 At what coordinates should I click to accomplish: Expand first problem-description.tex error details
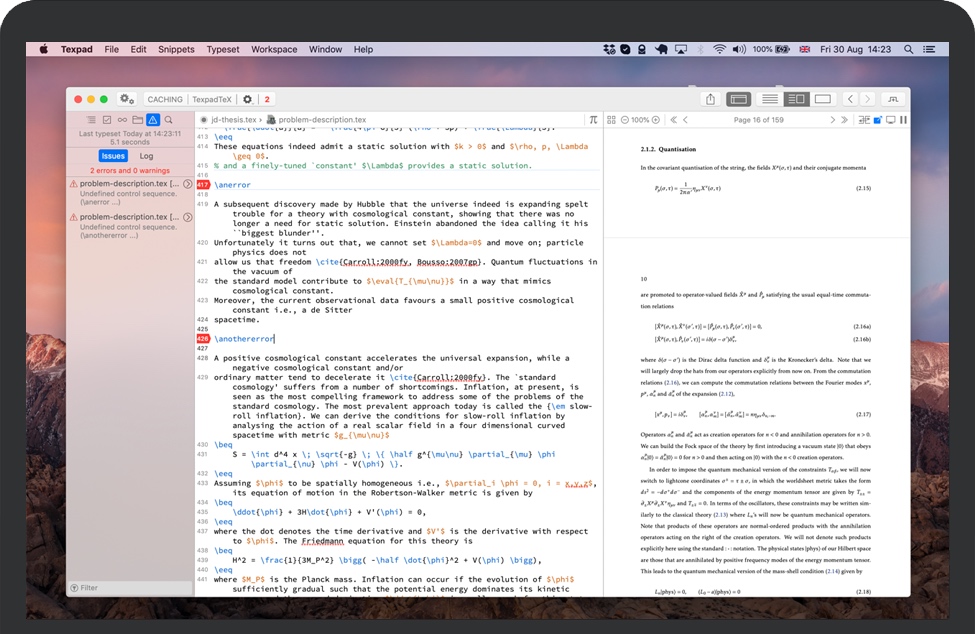coord(187,185)
